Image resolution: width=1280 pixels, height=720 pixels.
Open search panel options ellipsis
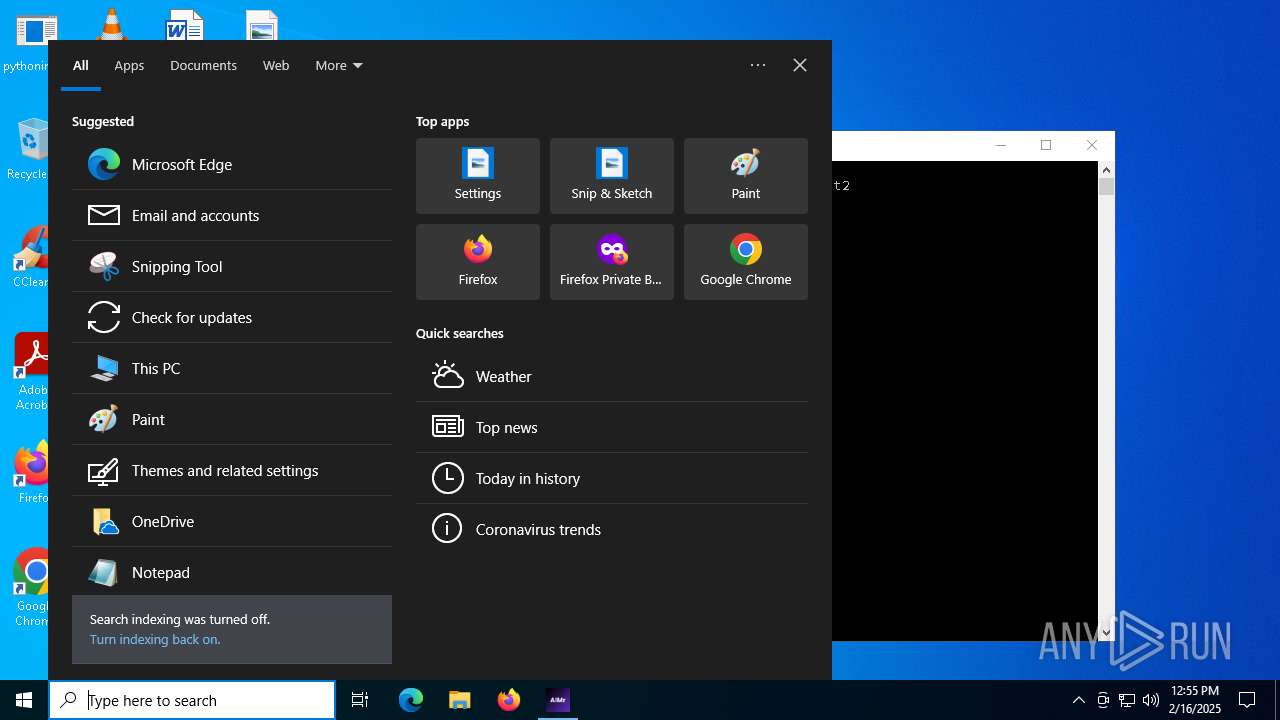tap(758, 65)
